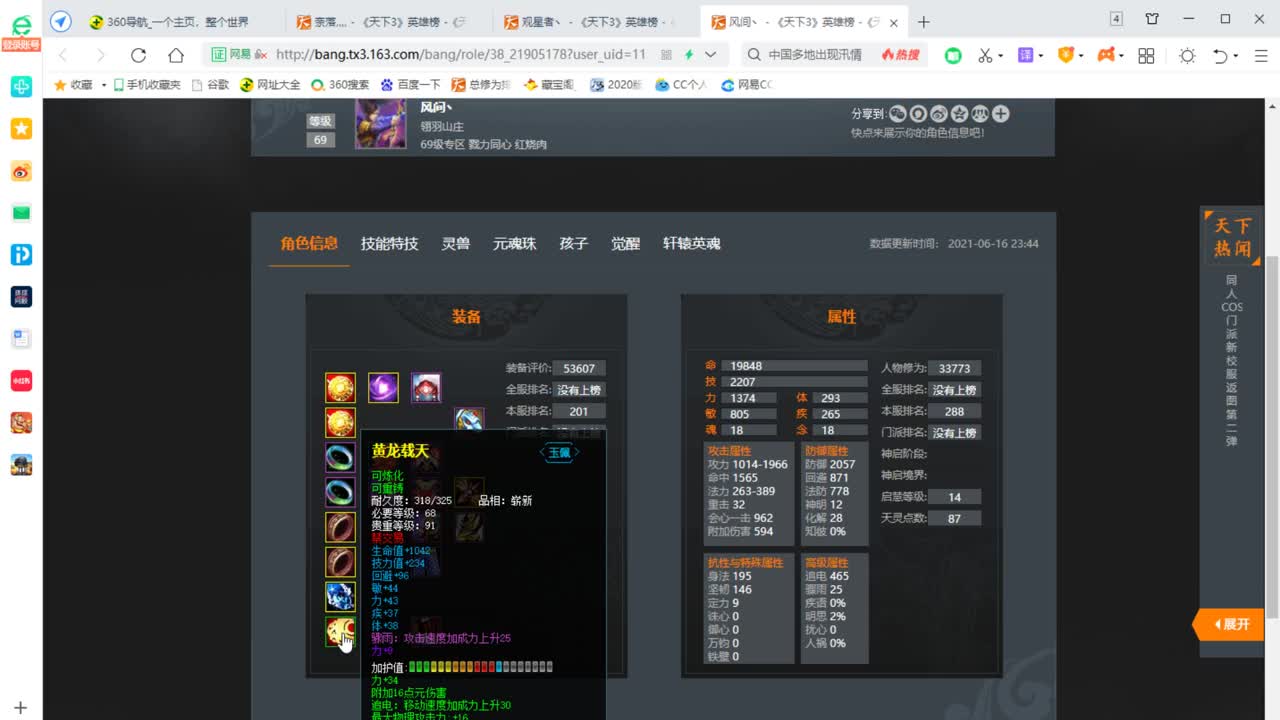Open the COS link in the 天下热闻 sidebar
The height and width of the screenshot is (720, 1280).
[1232, 308]
